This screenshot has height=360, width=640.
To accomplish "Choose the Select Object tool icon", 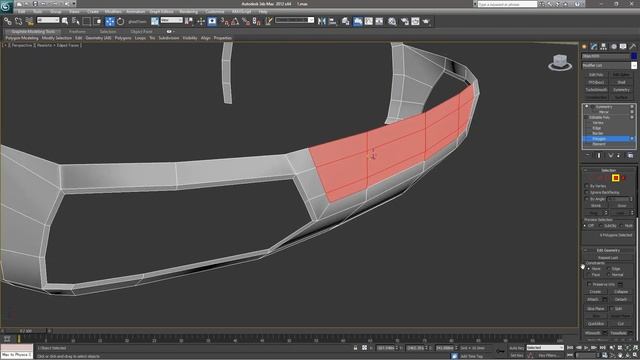I will [65, 21].
